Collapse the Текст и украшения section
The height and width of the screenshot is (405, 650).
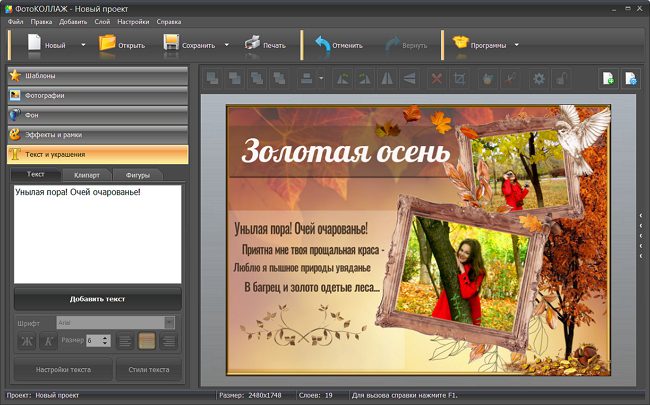[98, 155]
